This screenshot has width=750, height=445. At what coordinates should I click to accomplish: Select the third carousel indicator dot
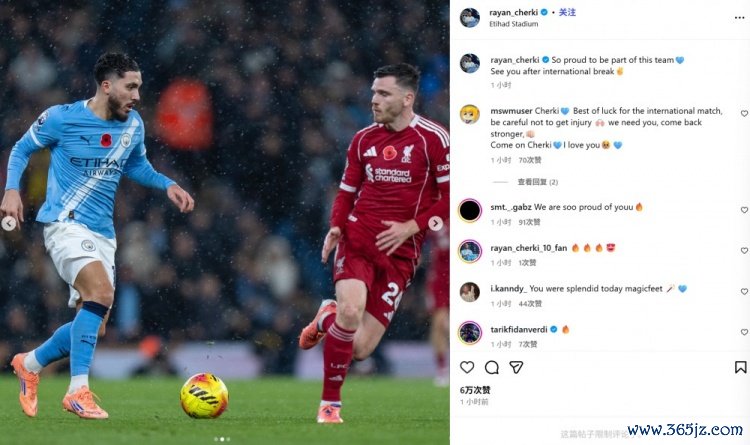pos(228,439)
